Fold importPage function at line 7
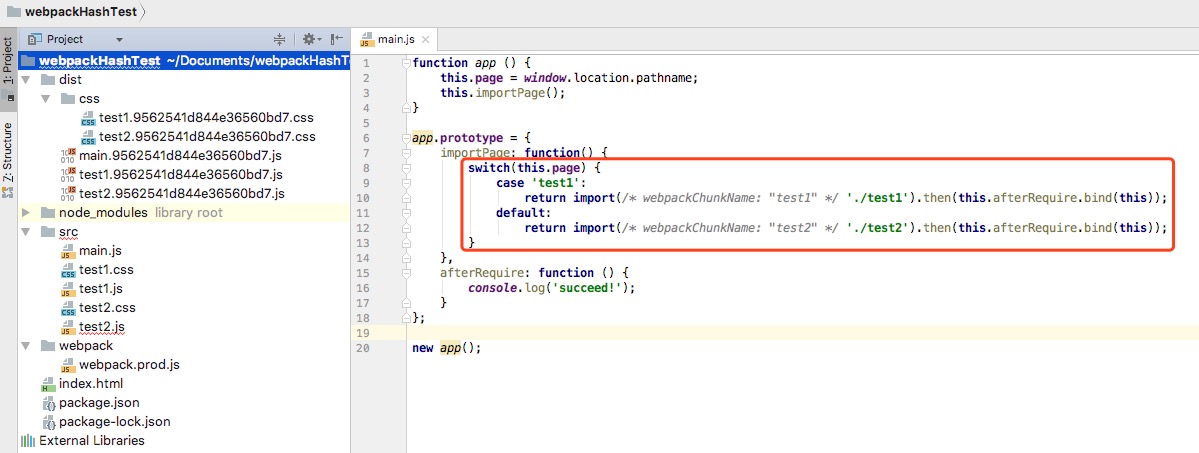1199x453 pixels. [406, 153]
